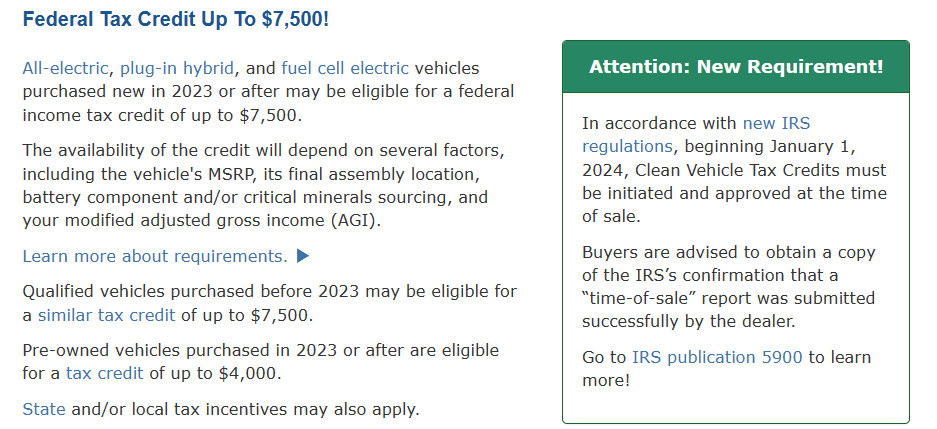Viewport: 937px width, 429px height.
Task: Click the text about time-of-sale report
Action: tap(728, 298)
